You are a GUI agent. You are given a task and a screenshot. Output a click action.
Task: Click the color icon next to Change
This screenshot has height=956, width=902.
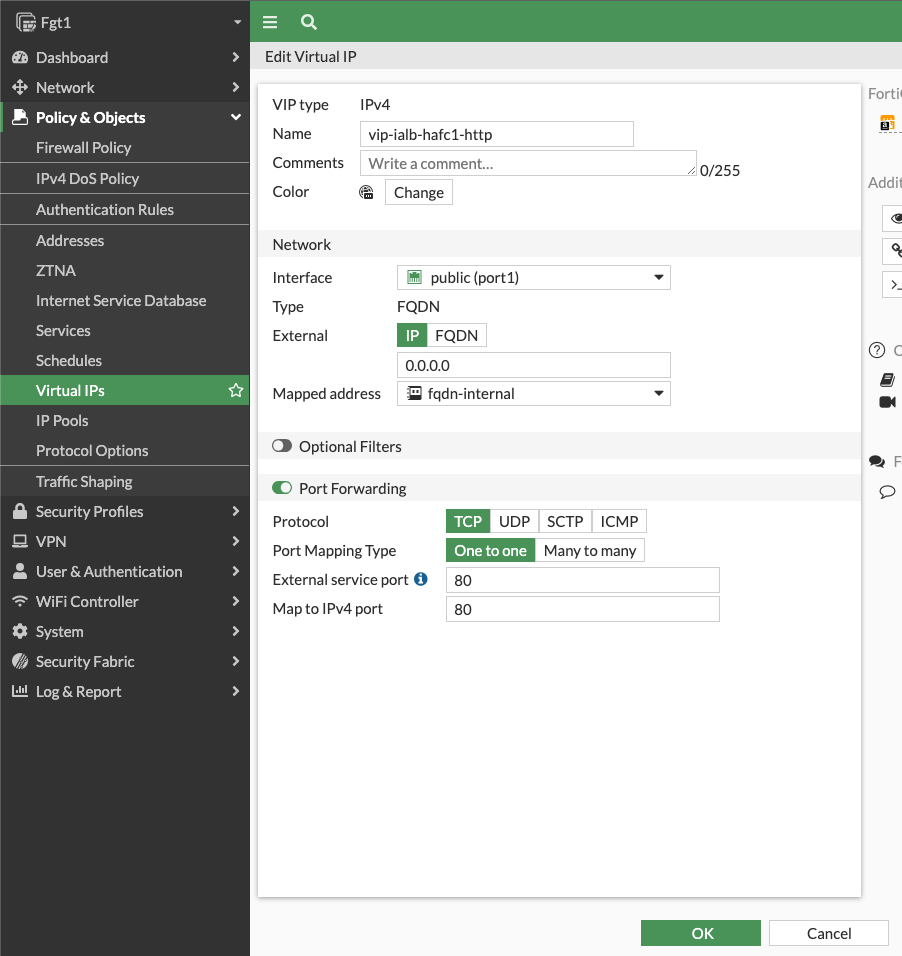tap(366, 192)
